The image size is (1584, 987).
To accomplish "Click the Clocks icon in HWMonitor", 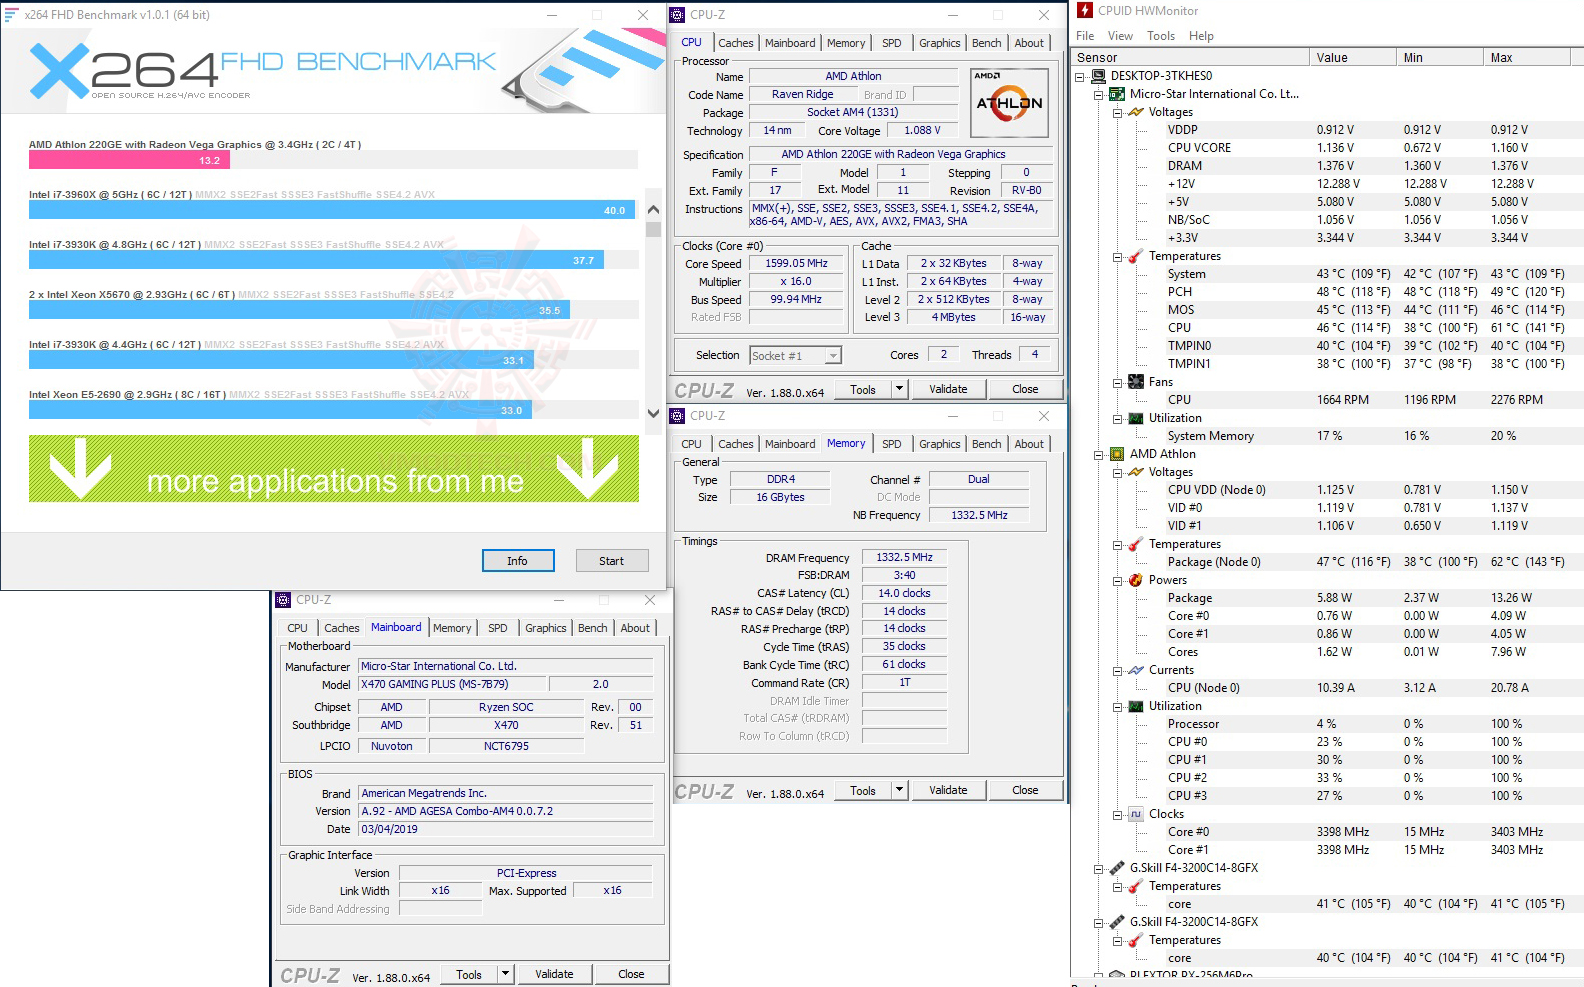I will (1136, 814).
